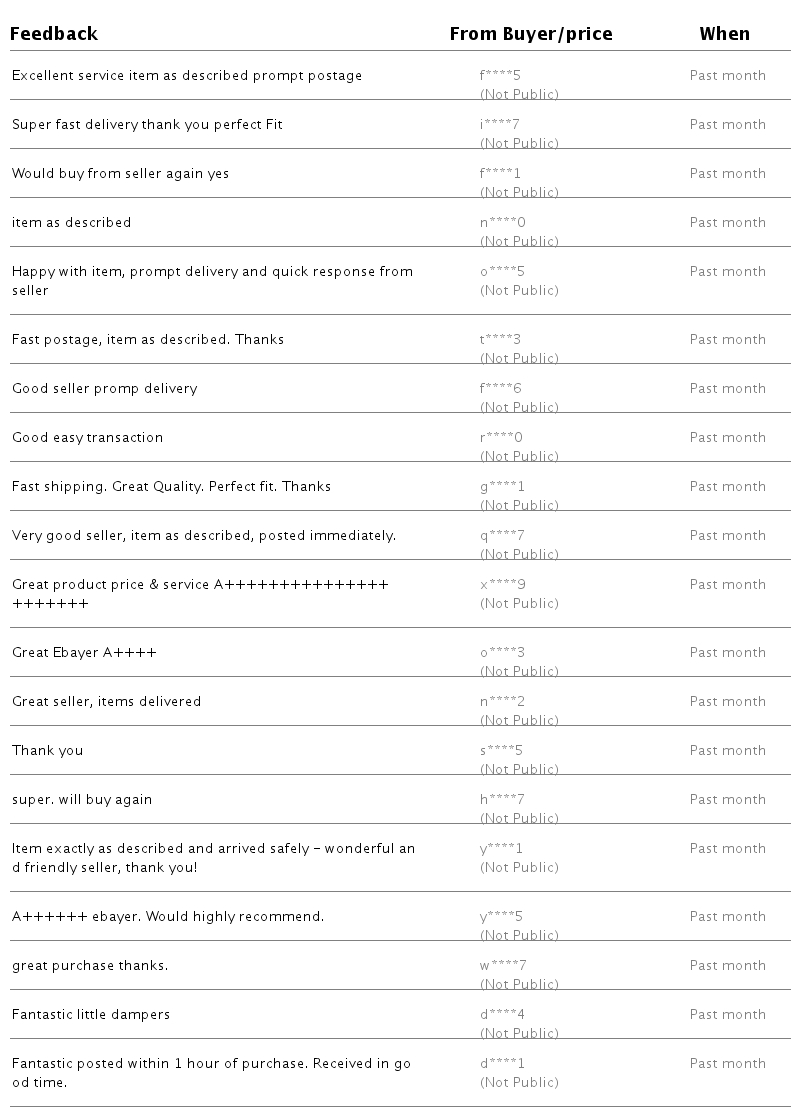The height and width of the screenshot is (1107, 800).
Task: Open buyer f****5 profile link
Action: [501, 76]
